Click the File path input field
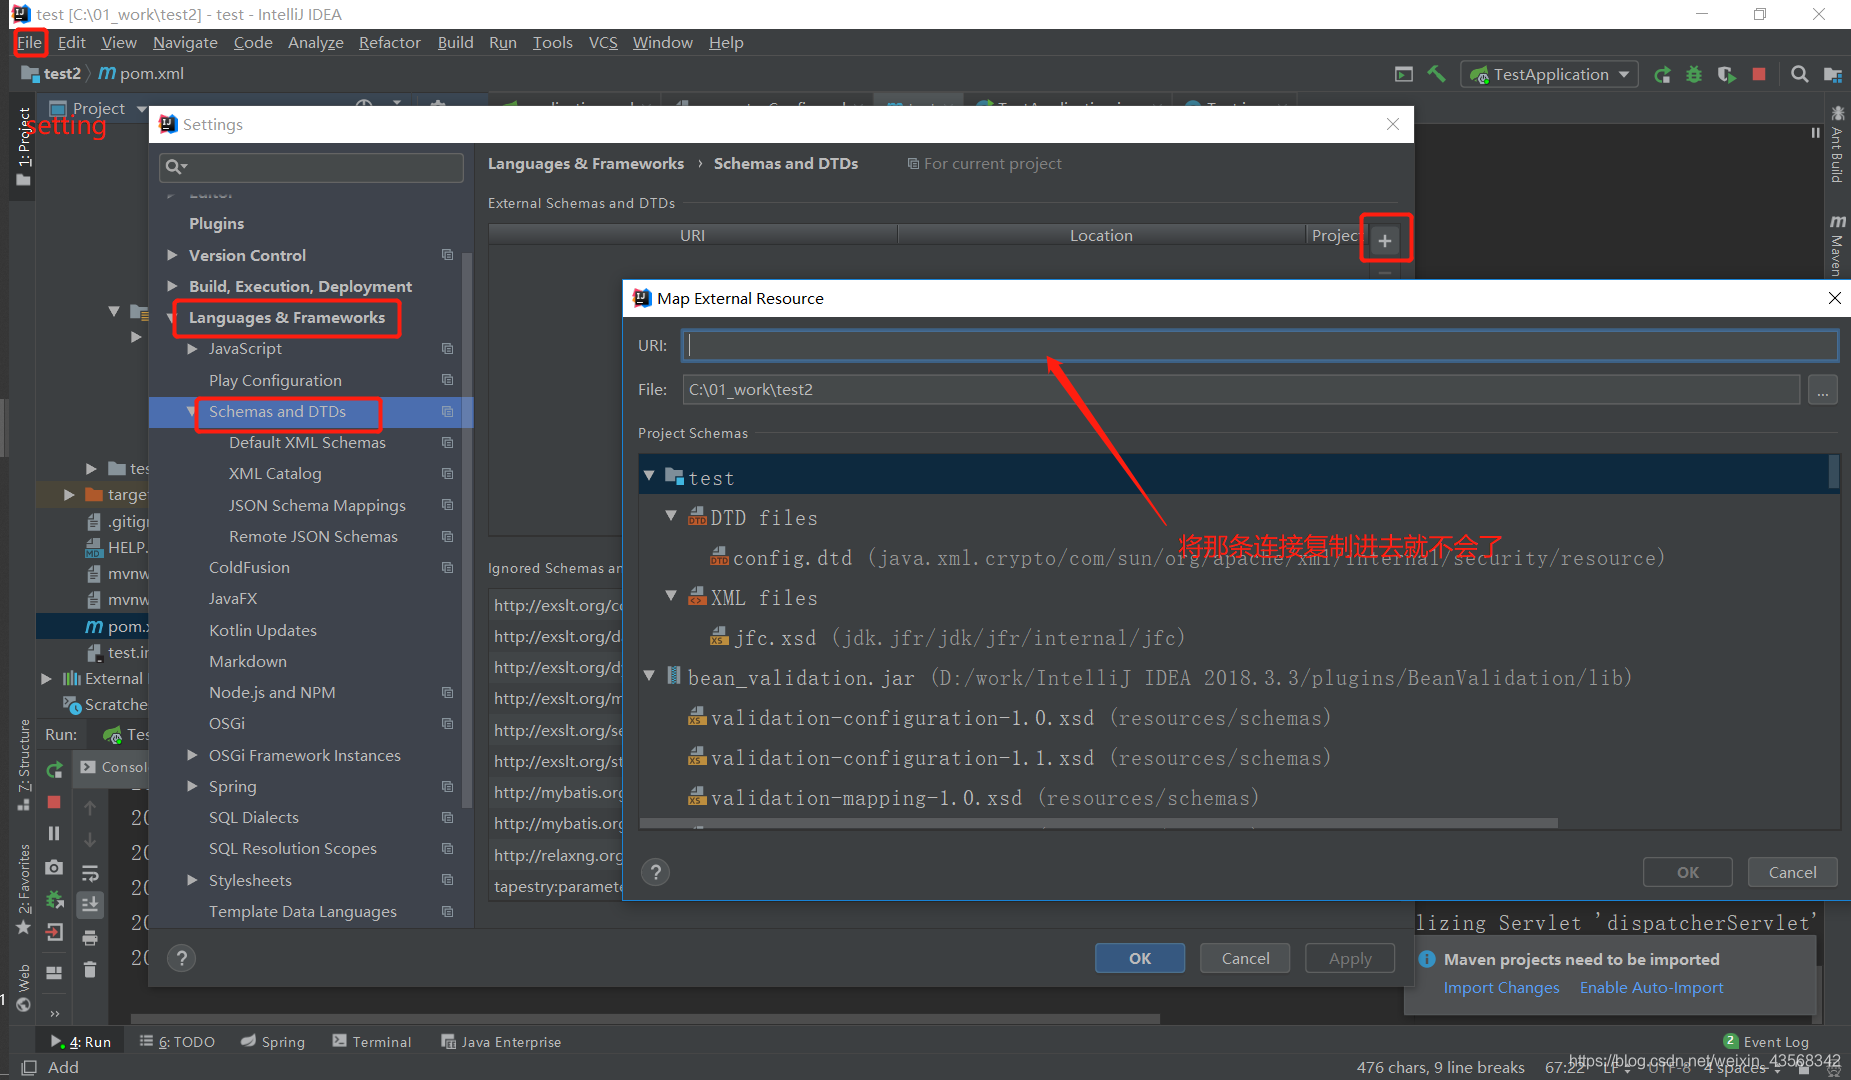 1241,390
